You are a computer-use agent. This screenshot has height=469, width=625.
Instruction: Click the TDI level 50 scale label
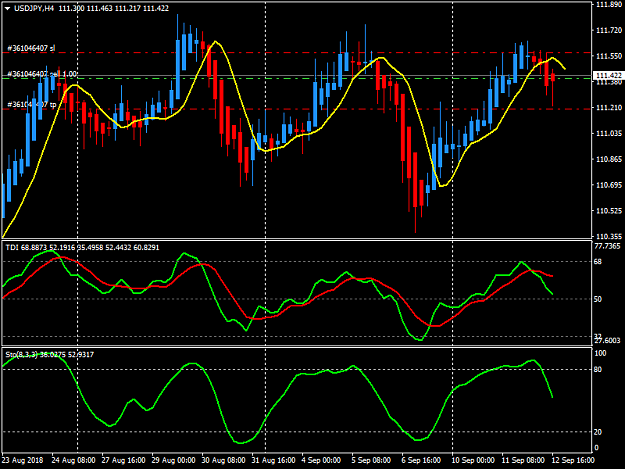(597, 299)
